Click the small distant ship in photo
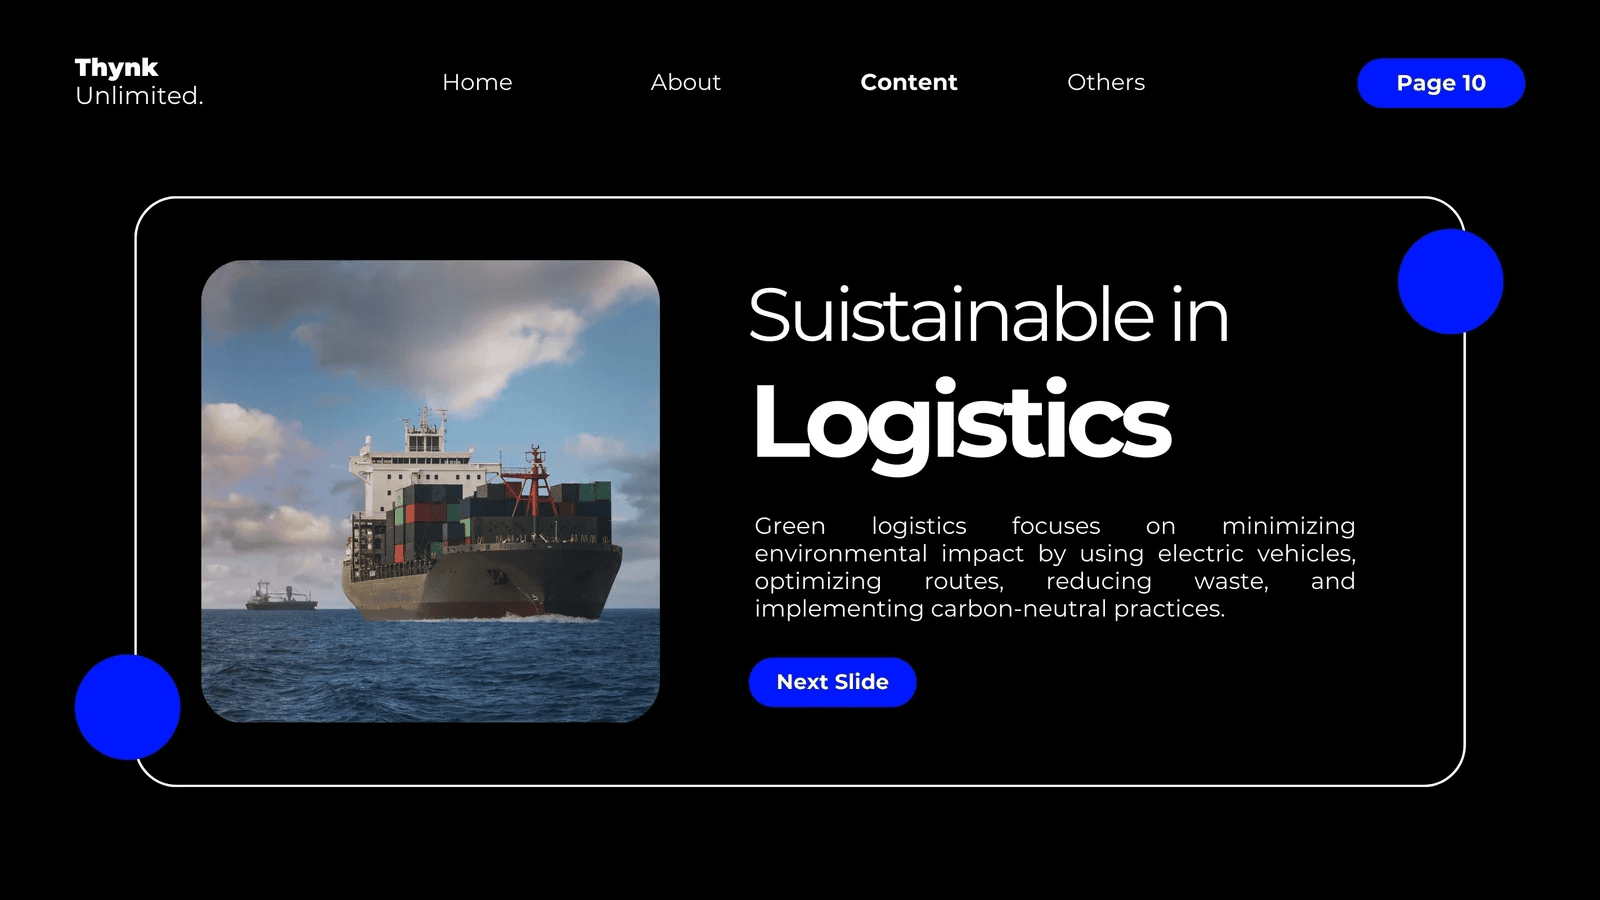 tap(281, 597)
